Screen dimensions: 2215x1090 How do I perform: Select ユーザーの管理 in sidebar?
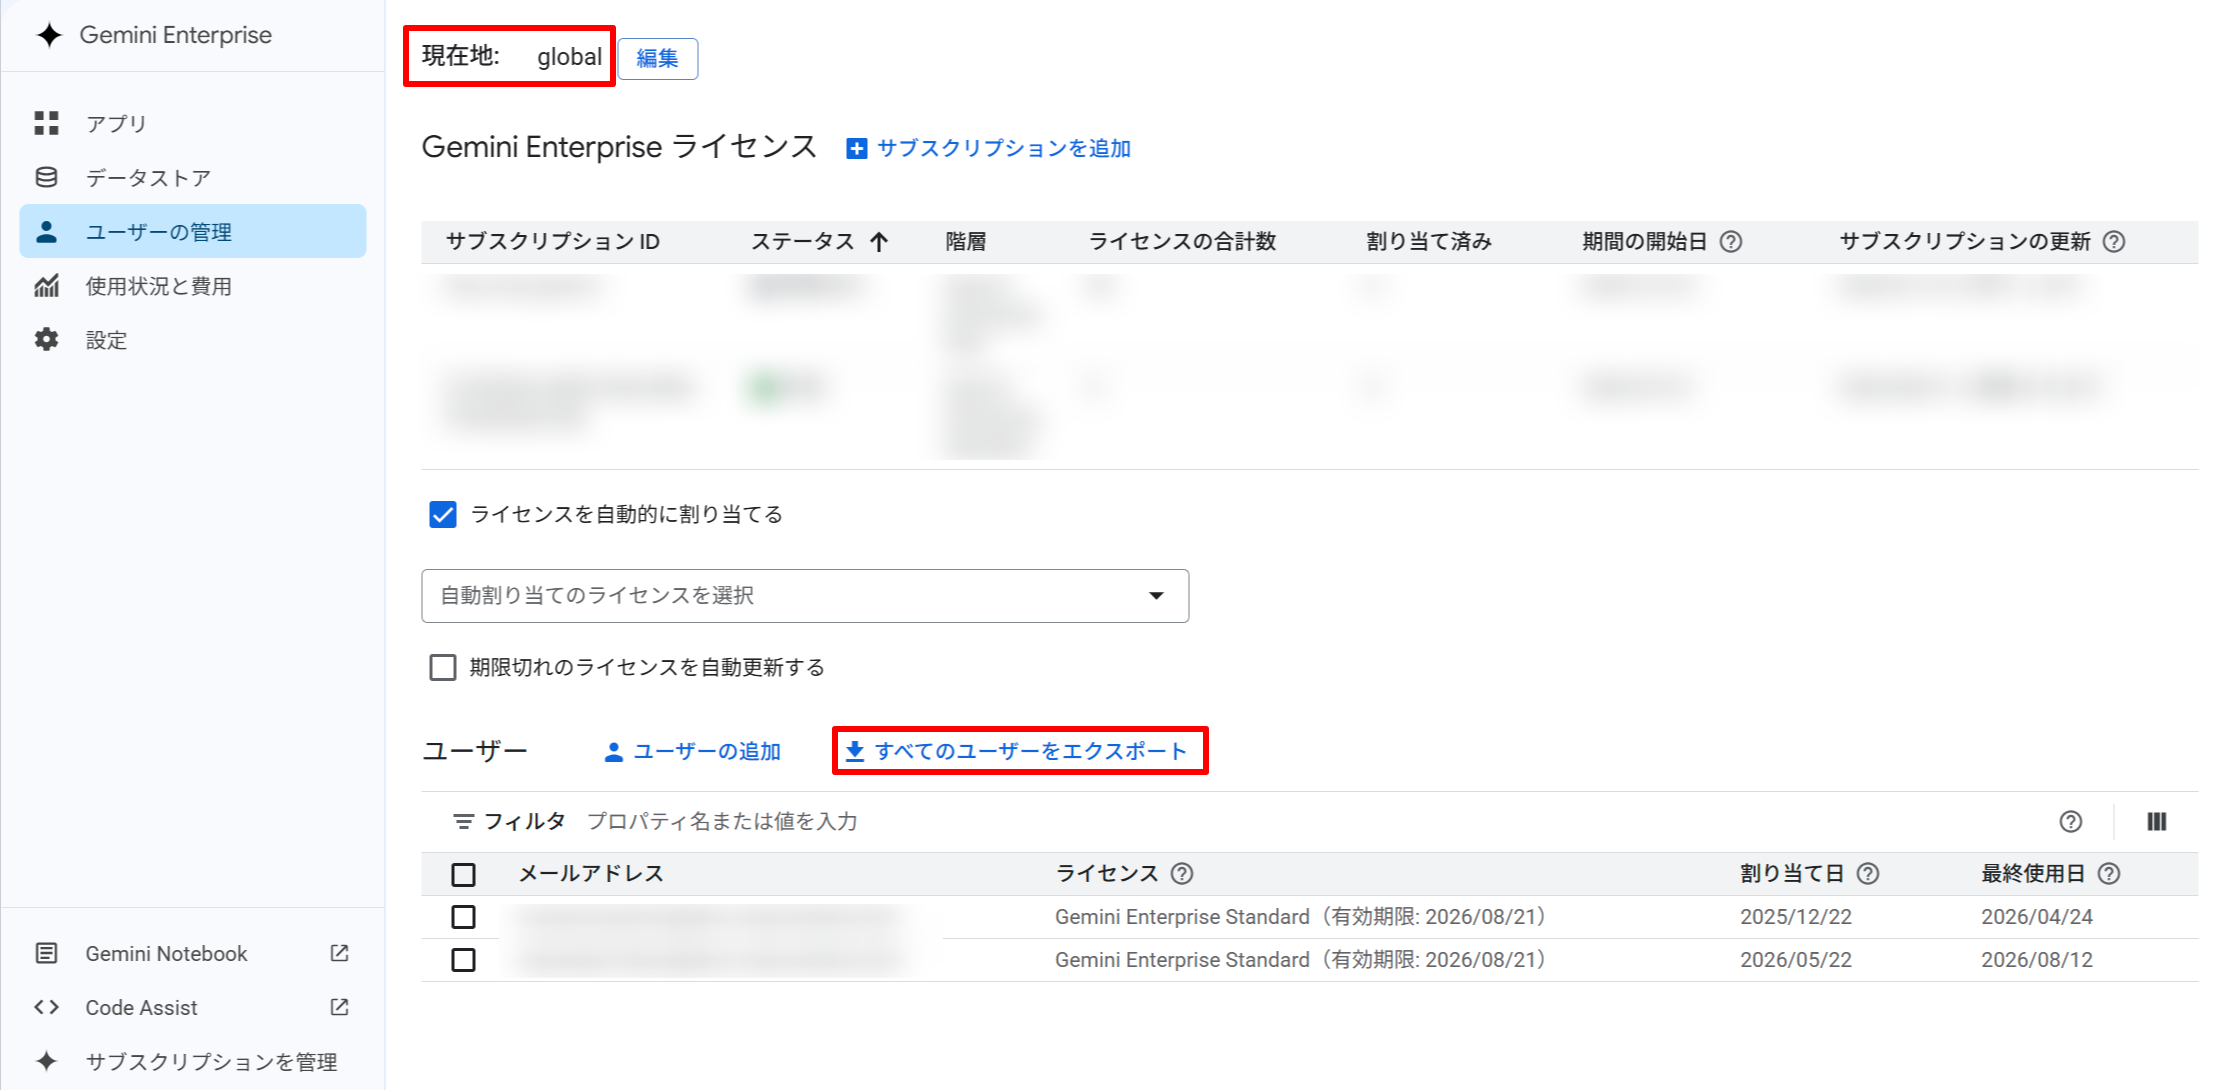pos(193,232)
